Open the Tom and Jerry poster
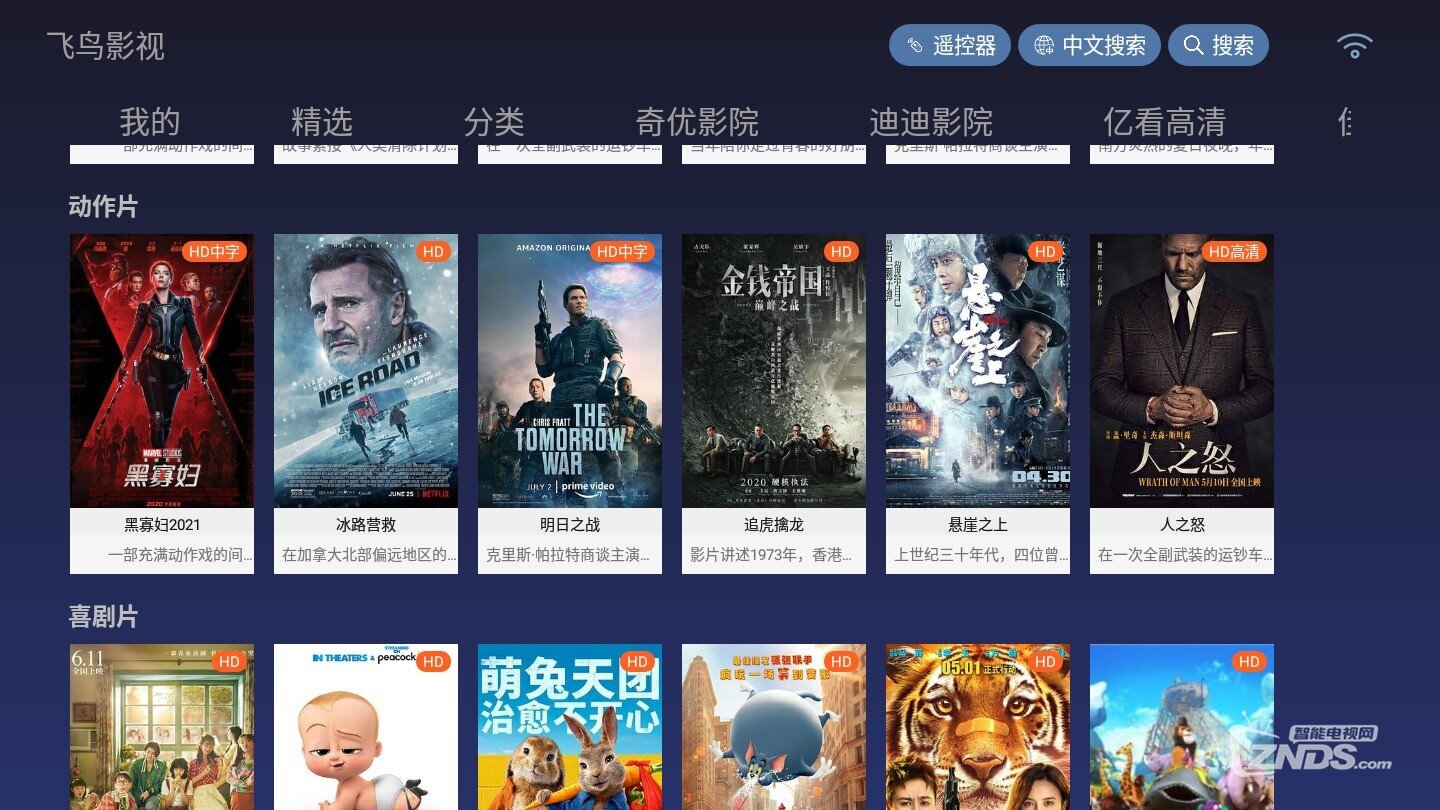The width and height of the screenshot is (1440, 810). [774, 727]
